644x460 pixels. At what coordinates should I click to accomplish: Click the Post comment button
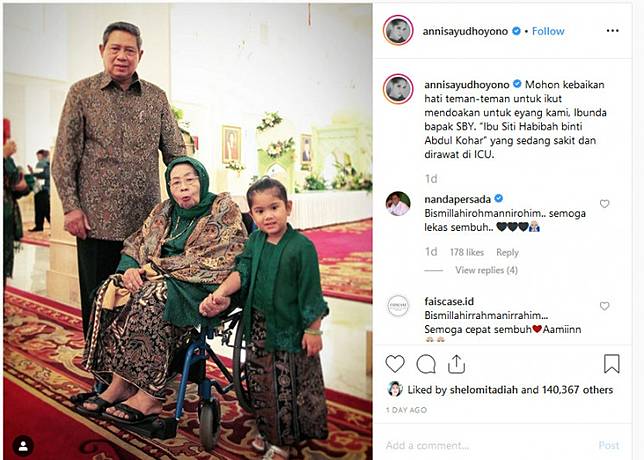tap(609, 445)
